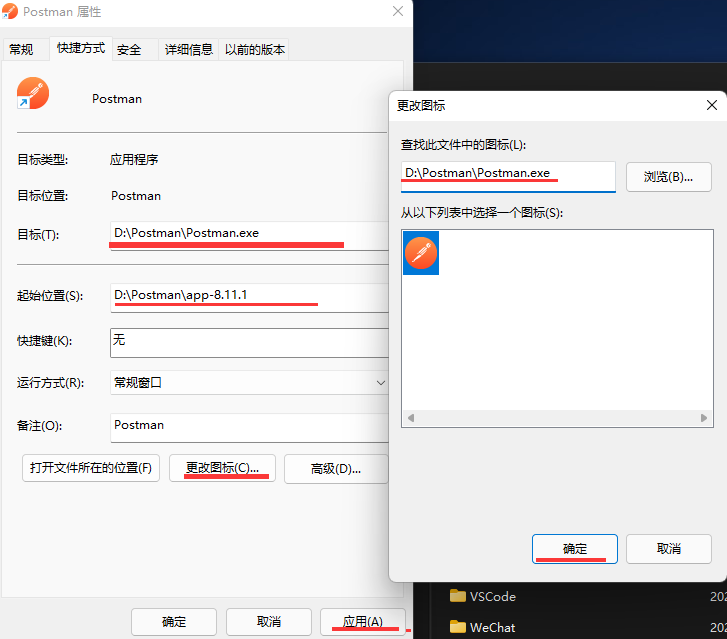
Task: Click 取消 in the Postman 属性 window
Action: click(x=269, y=622)
